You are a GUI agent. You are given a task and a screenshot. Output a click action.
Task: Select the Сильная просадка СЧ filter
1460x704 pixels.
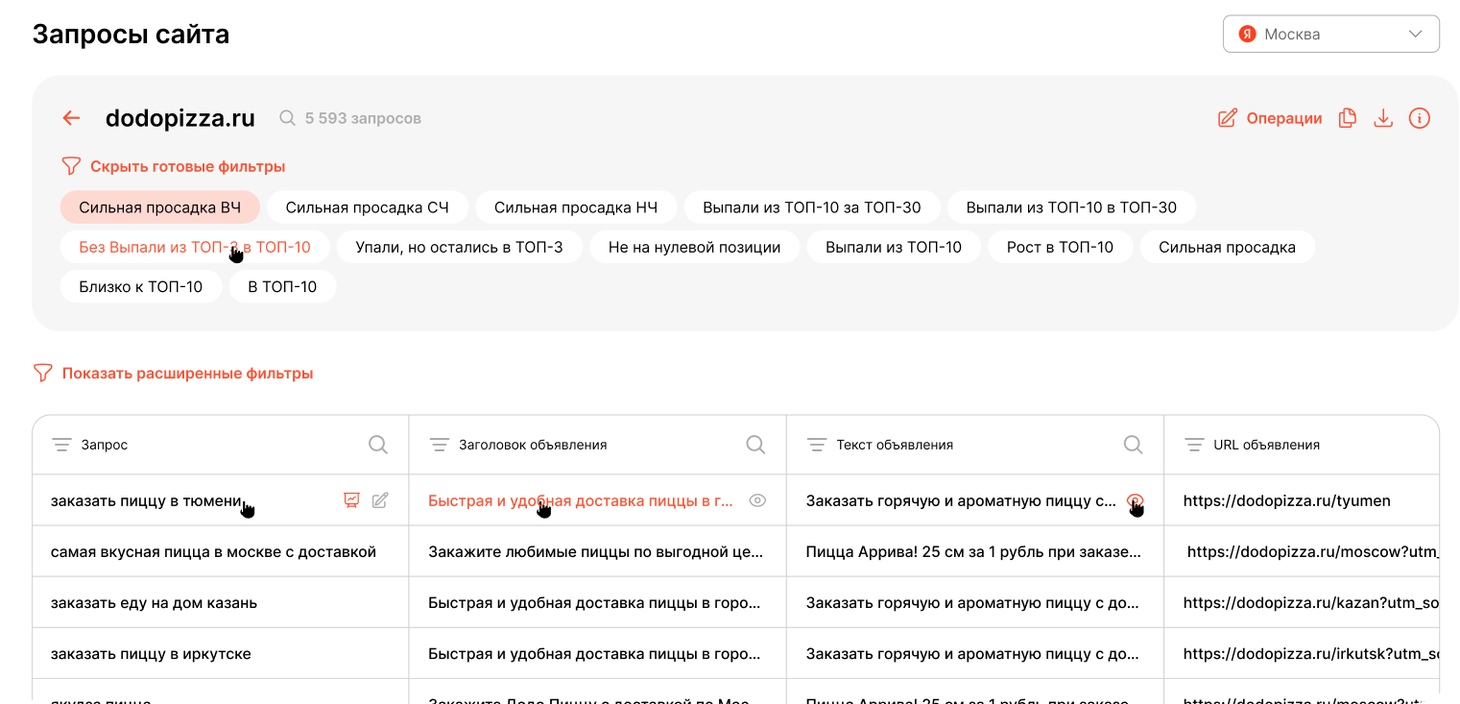367,208
